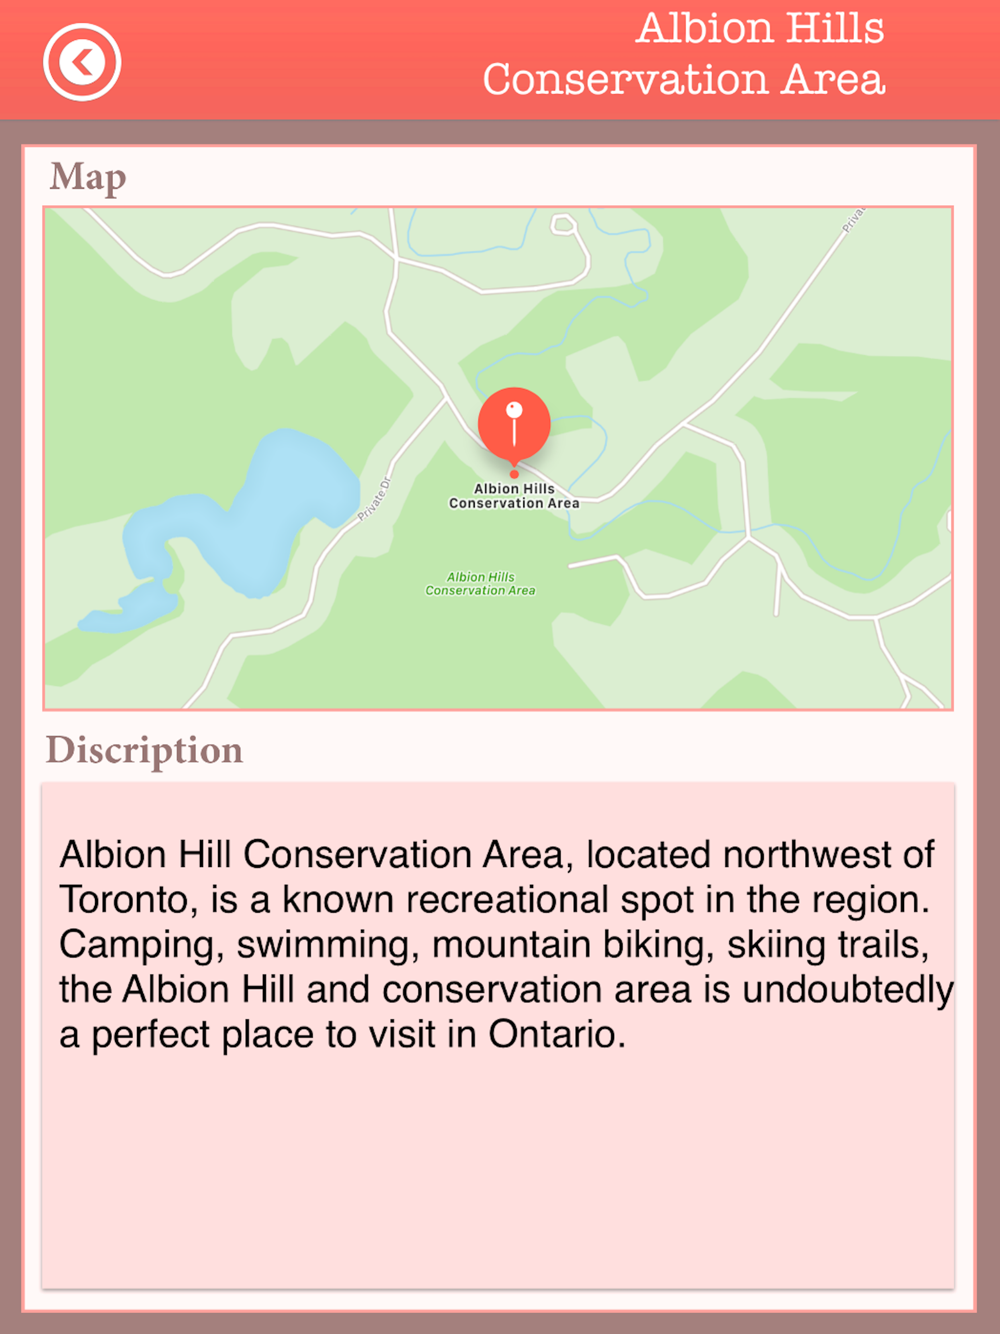Viewport: 1000px width, 1334px height.
Task: Click the green italic Albion Hills Conservation Area label
Action: click(x=480, y=584)
